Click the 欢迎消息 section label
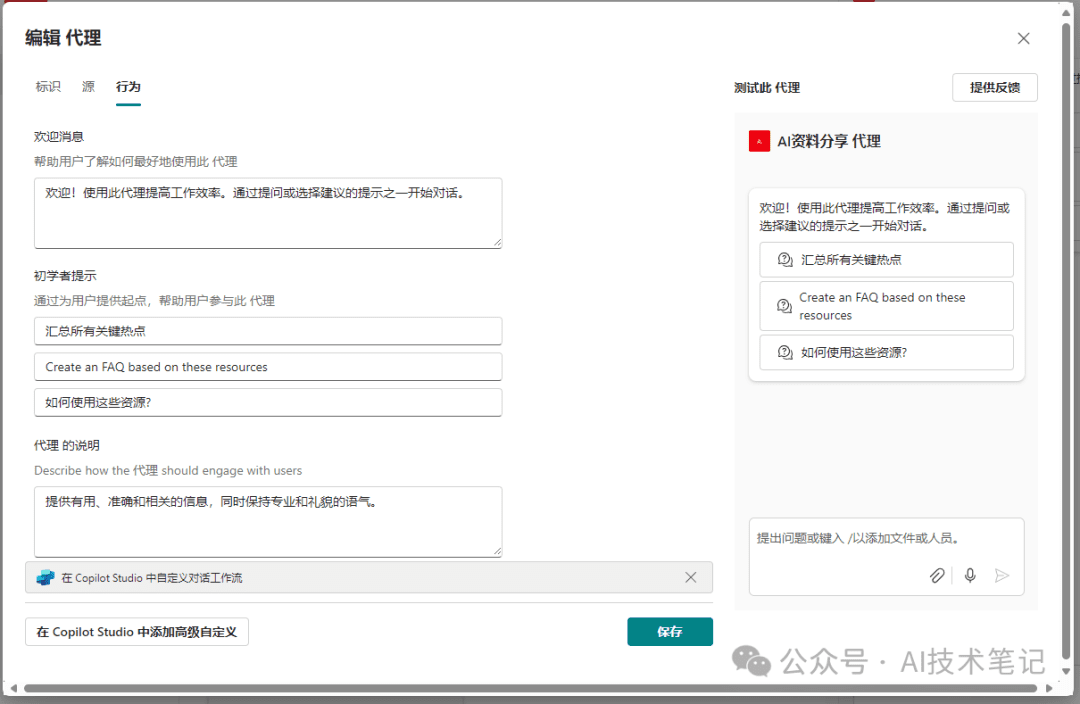Viewport: 1080px width, 704px height. click(x=59, y=136)
